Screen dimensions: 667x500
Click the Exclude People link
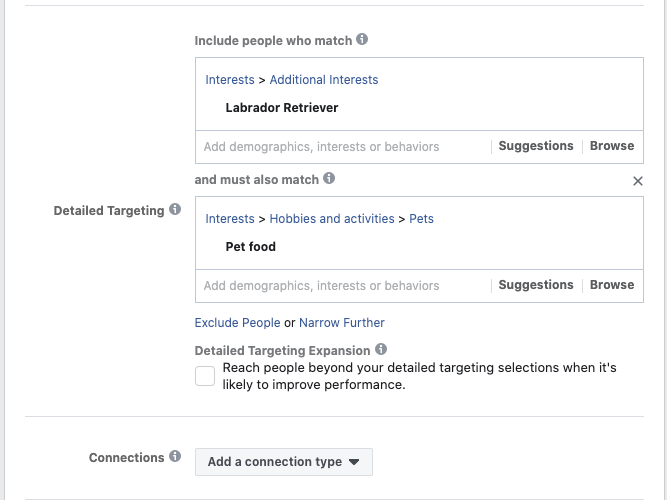pos(237,323)
